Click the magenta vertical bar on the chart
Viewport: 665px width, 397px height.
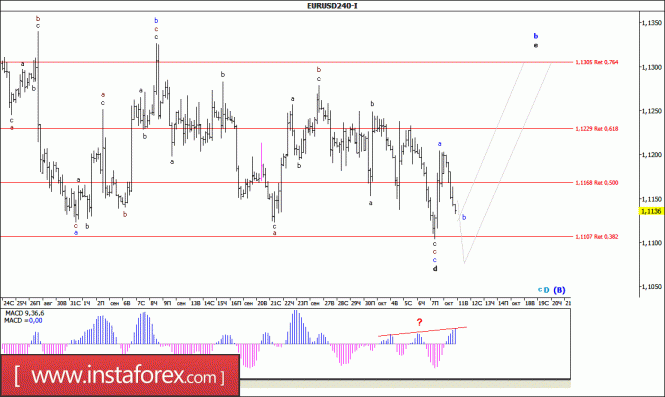[x=261, y=161]
